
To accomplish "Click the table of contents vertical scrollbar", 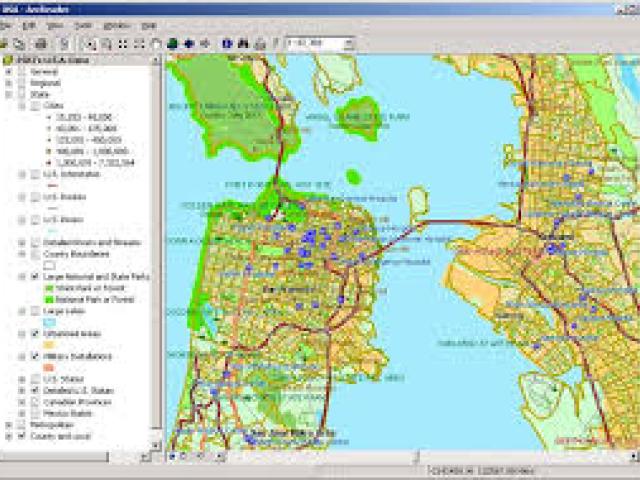I will coord(156,247).
